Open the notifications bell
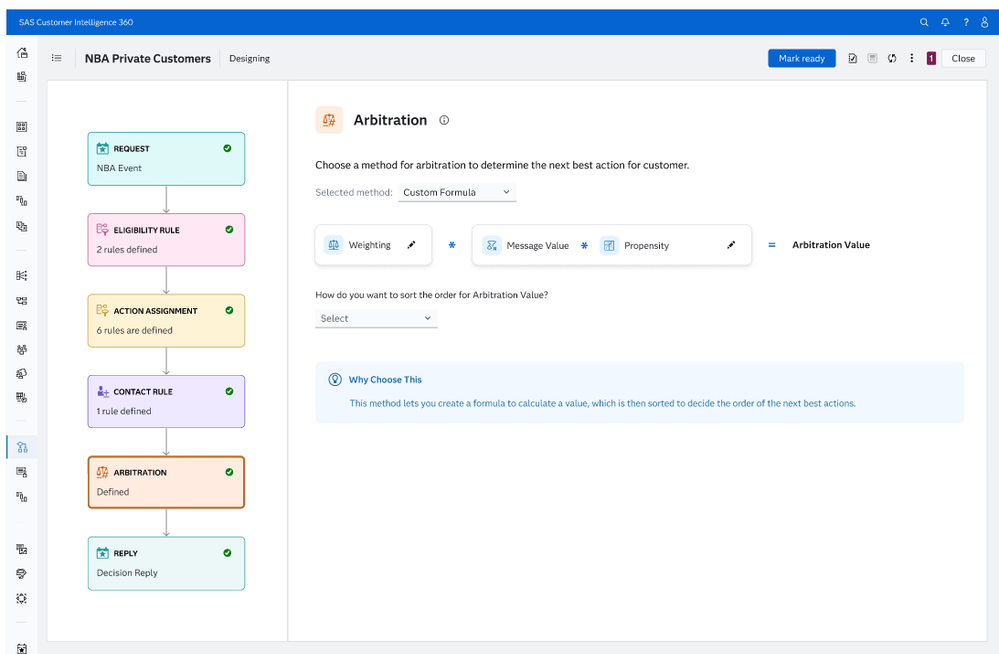This screenshot has width=999, height=654. tap(945, 22)
